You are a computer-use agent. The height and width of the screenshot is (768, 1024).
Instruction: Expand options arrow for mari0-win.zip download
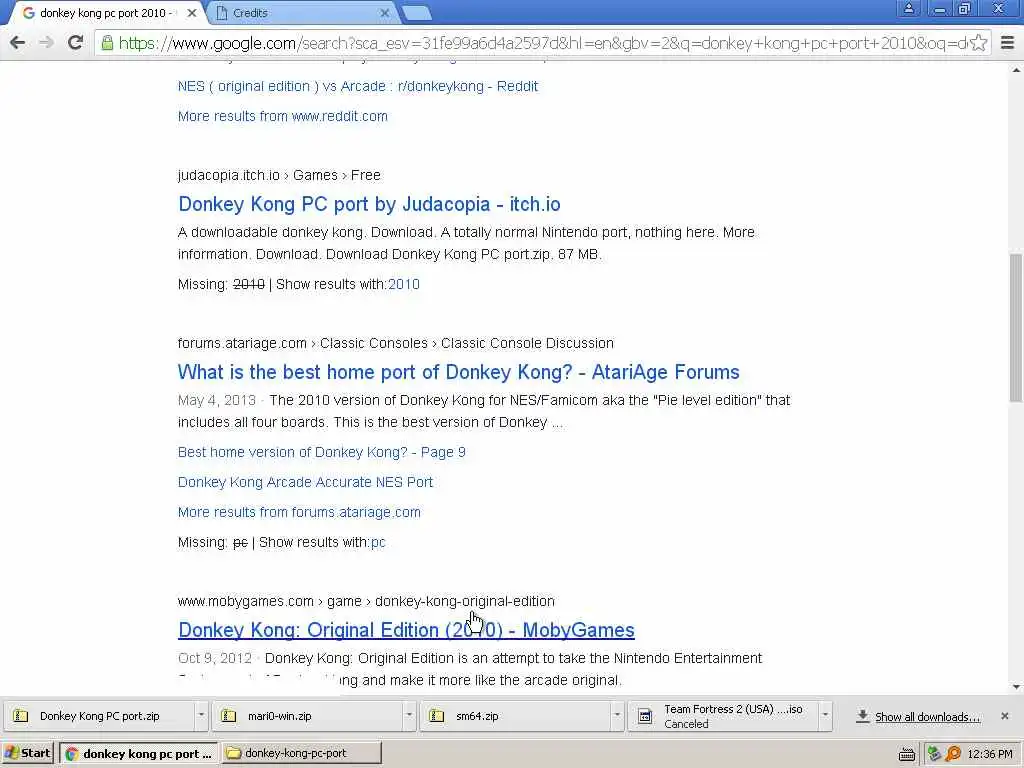(409, 716)
